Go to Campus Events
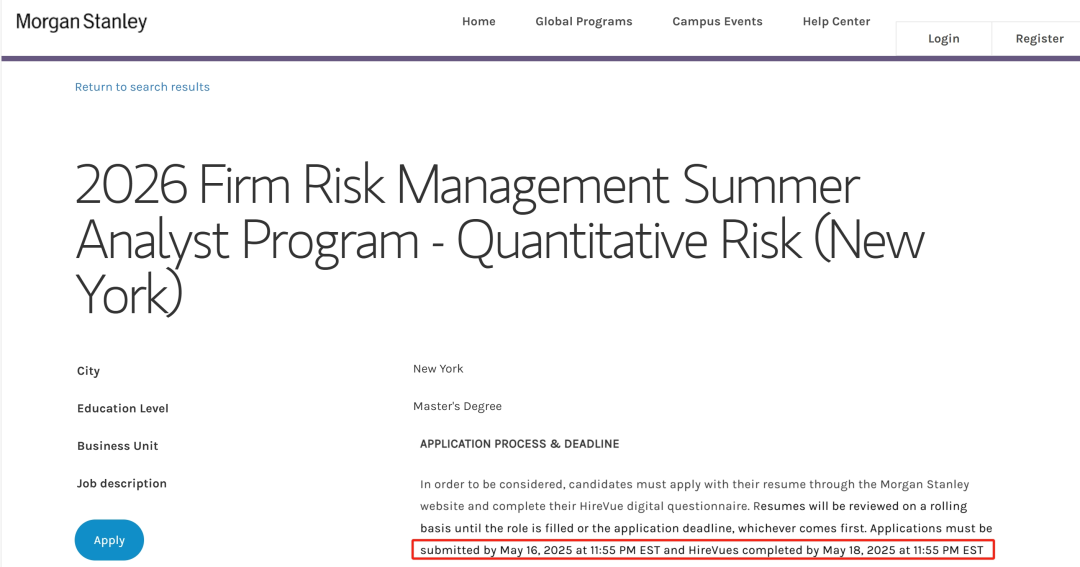The image size is (1080, 567). 717,21
